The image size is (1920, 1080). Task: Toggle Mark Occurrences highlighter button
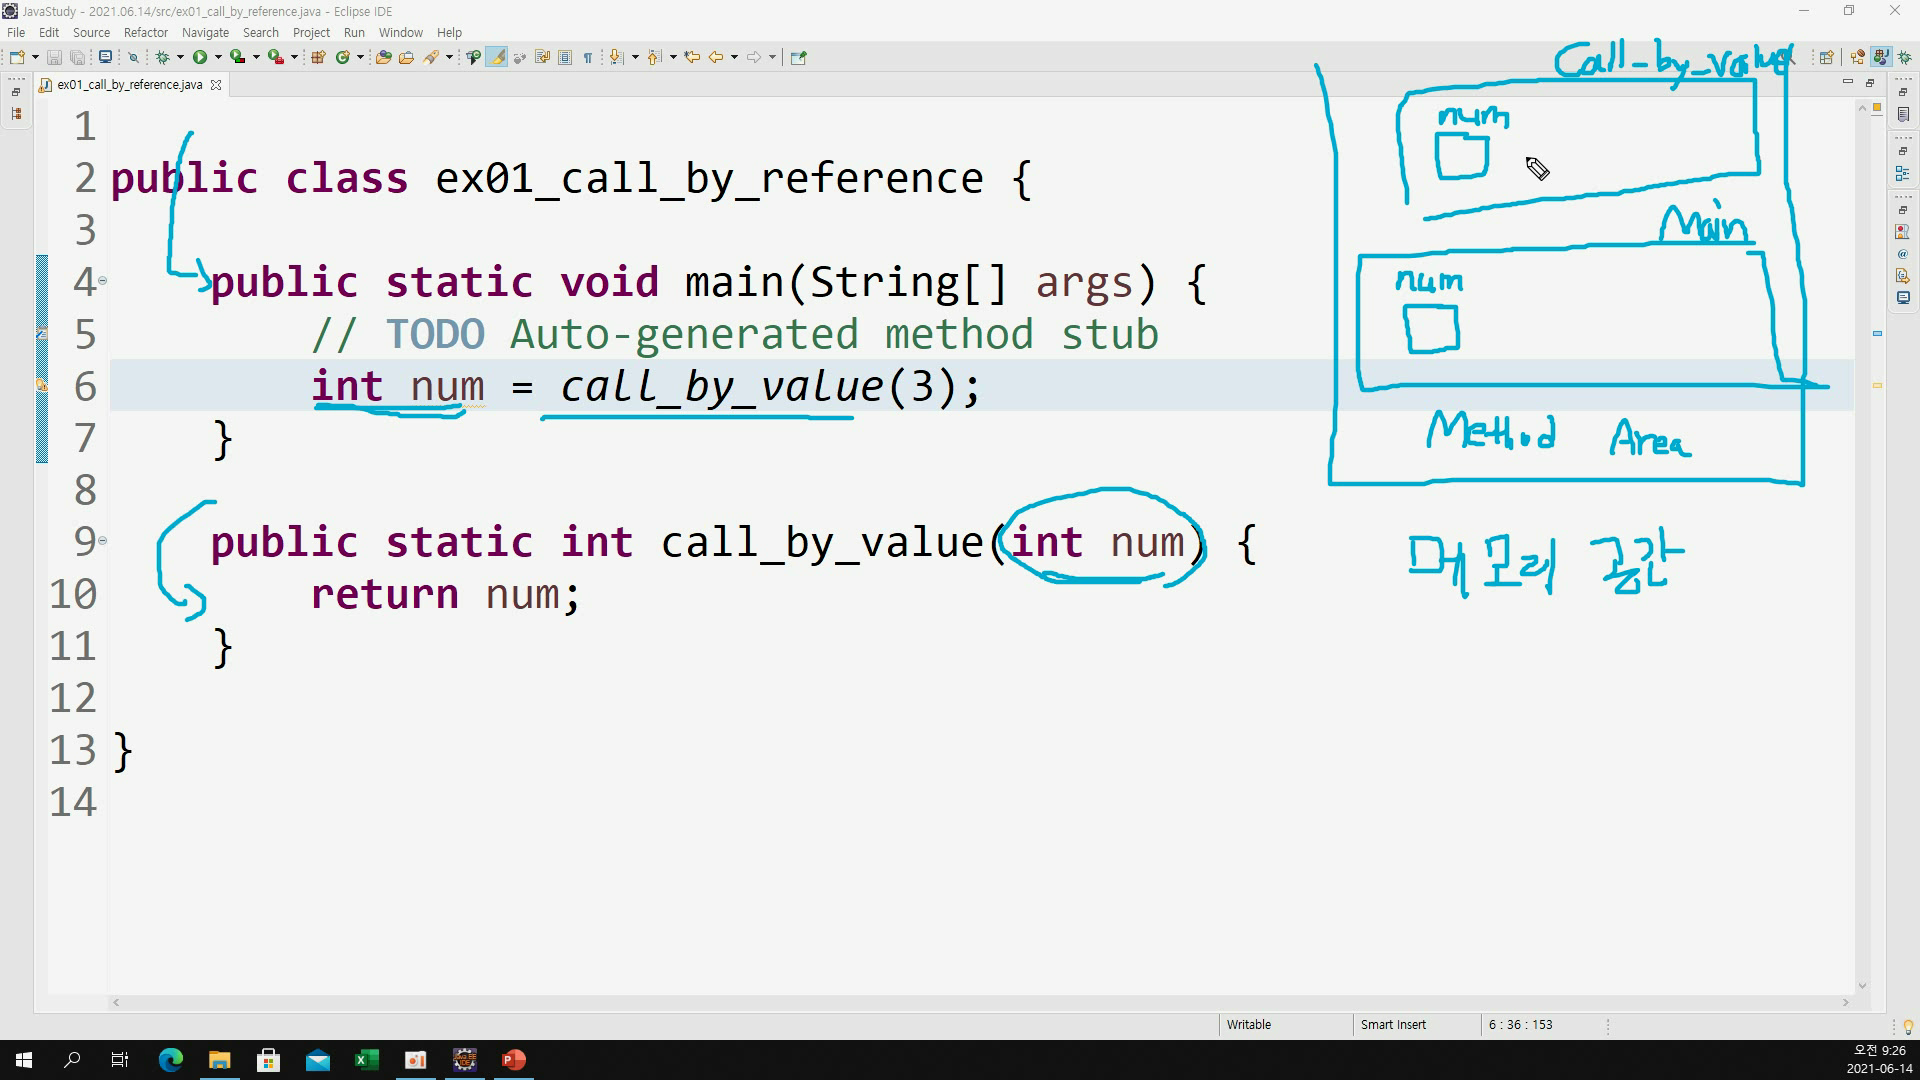(496, 57)
